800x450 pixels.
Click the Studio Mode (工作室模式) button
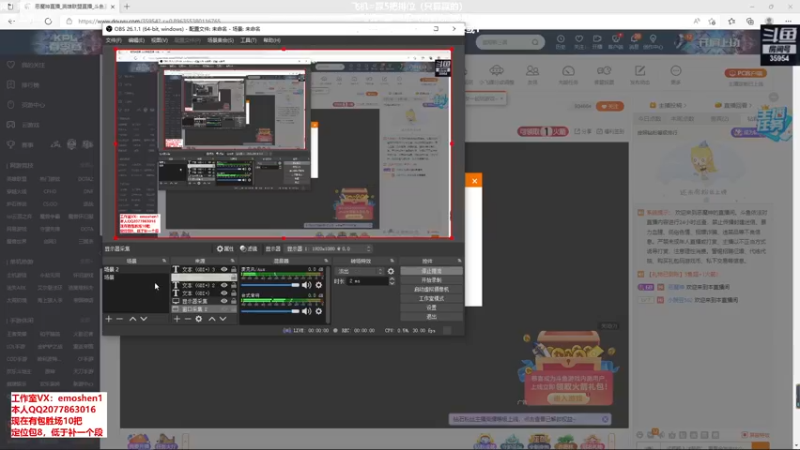(432, 298)
